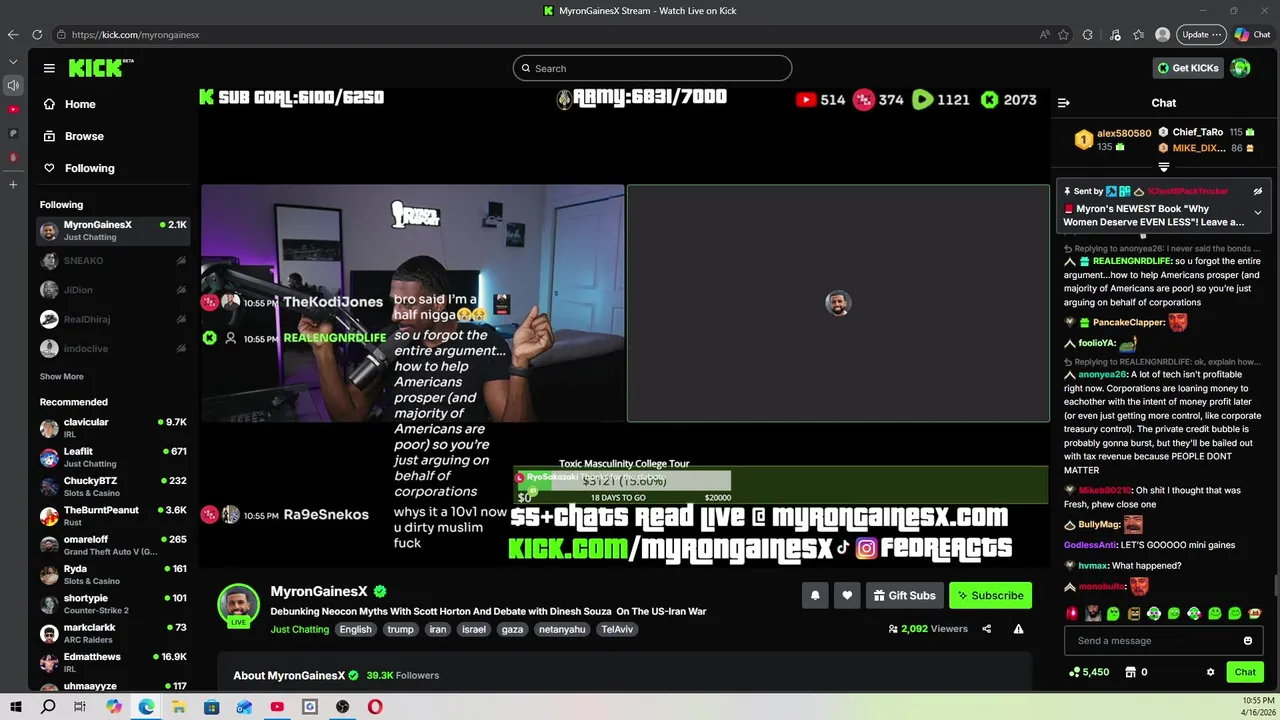Click the iran tag

[x=437, y=629]
